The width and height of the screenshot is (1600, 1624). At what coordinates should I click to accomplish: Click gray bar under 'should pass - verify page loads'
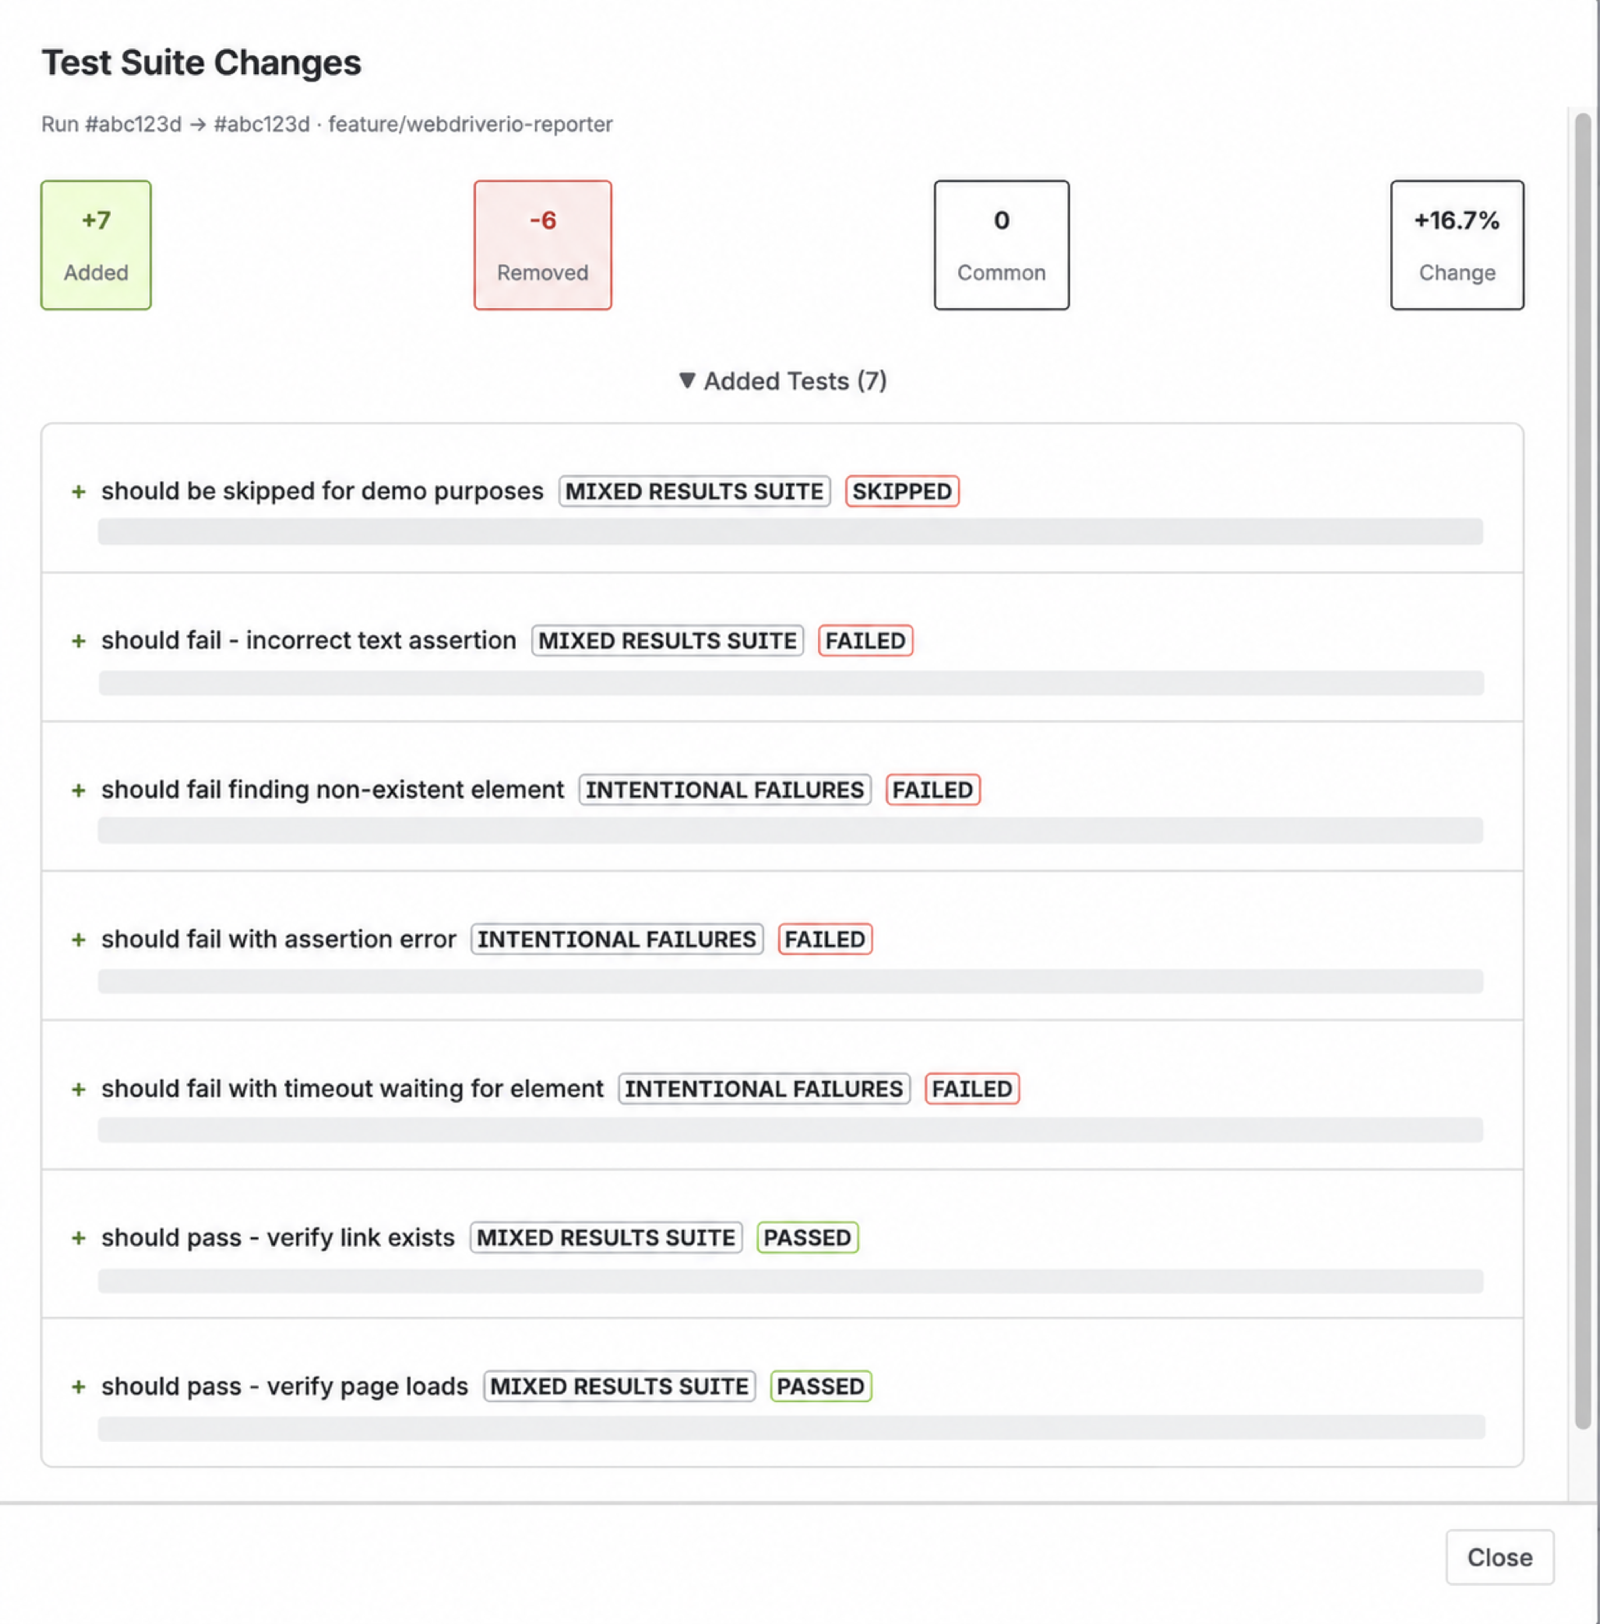791,1427
